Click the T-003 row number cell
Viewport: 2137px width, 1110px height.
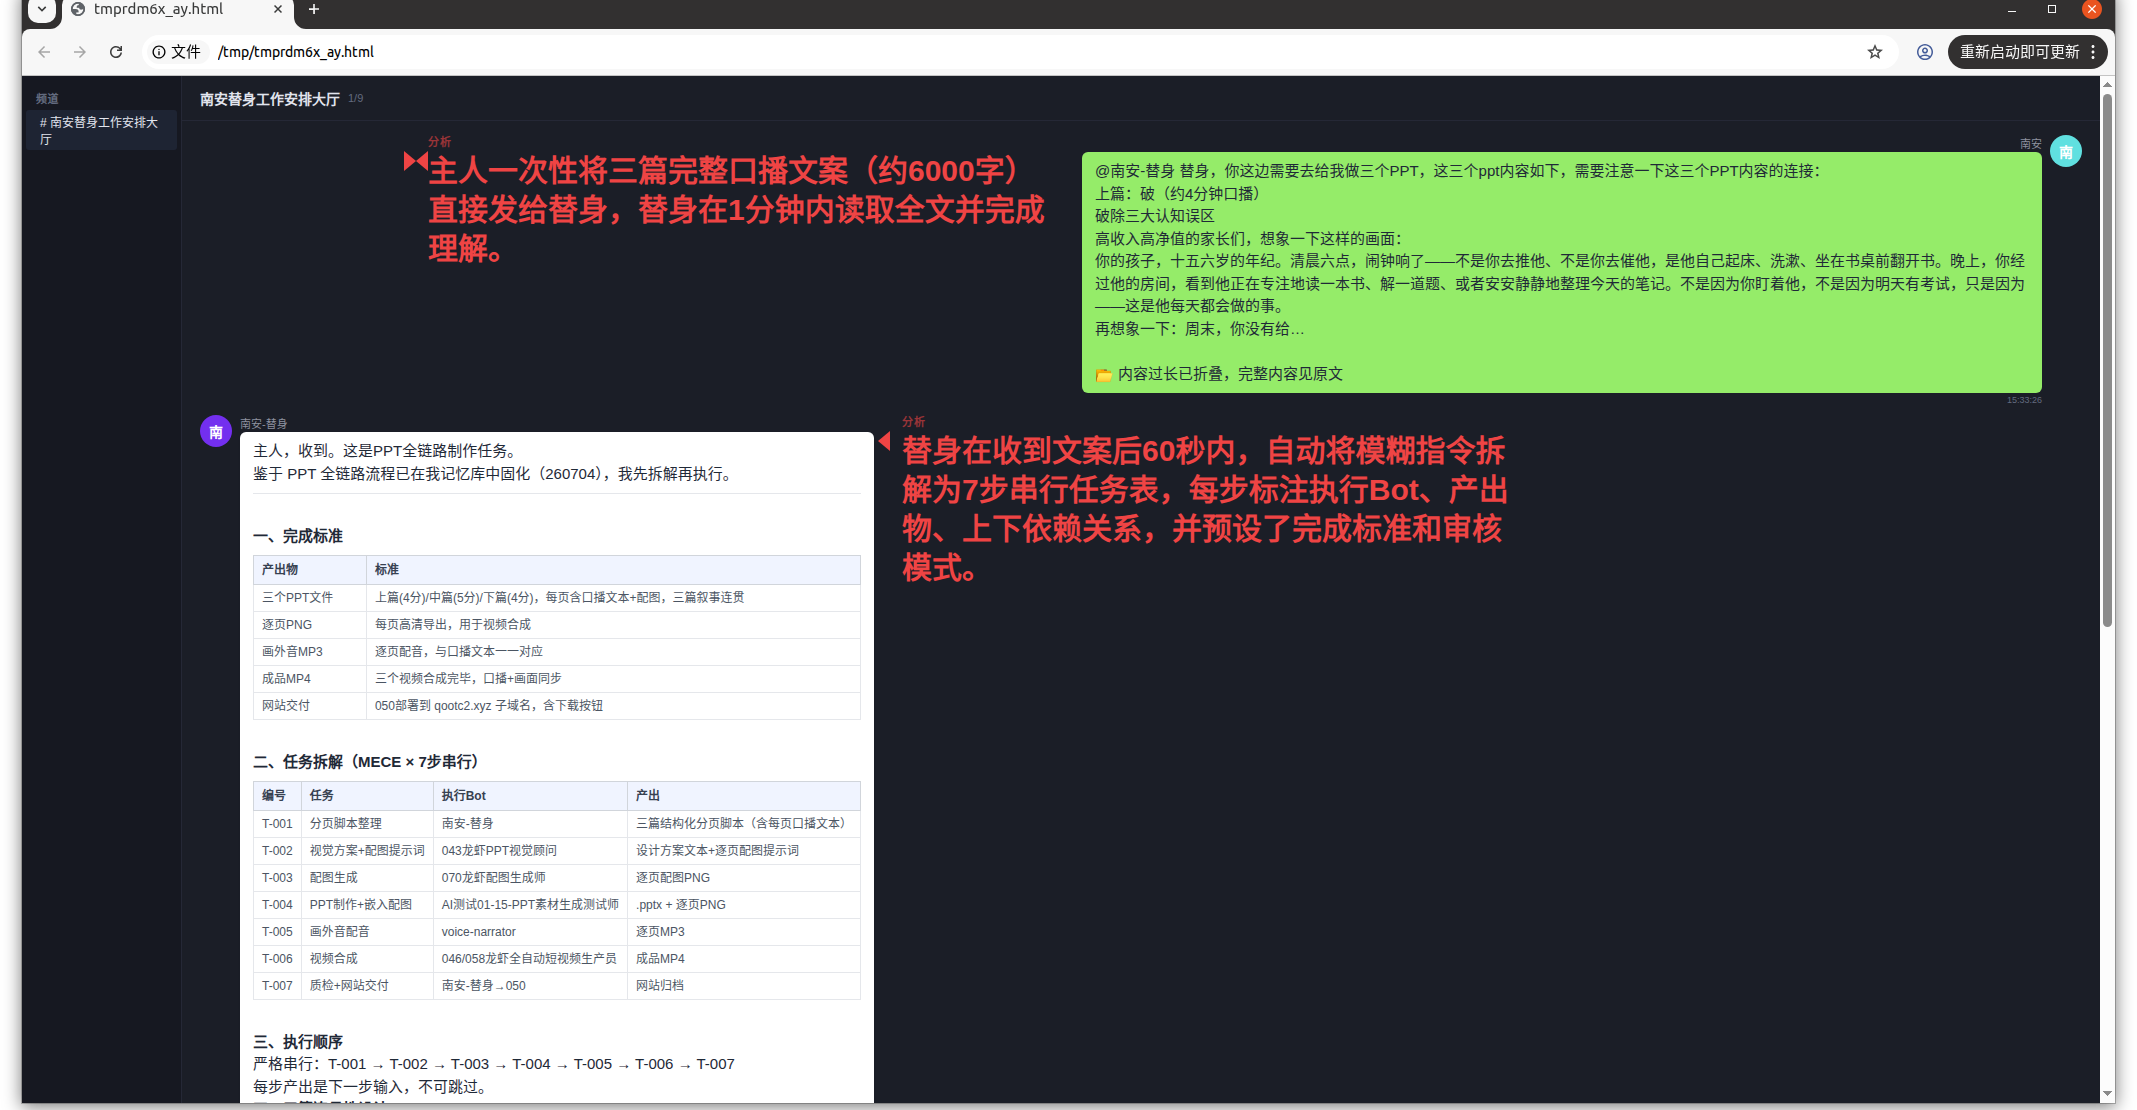click(278, 878)
